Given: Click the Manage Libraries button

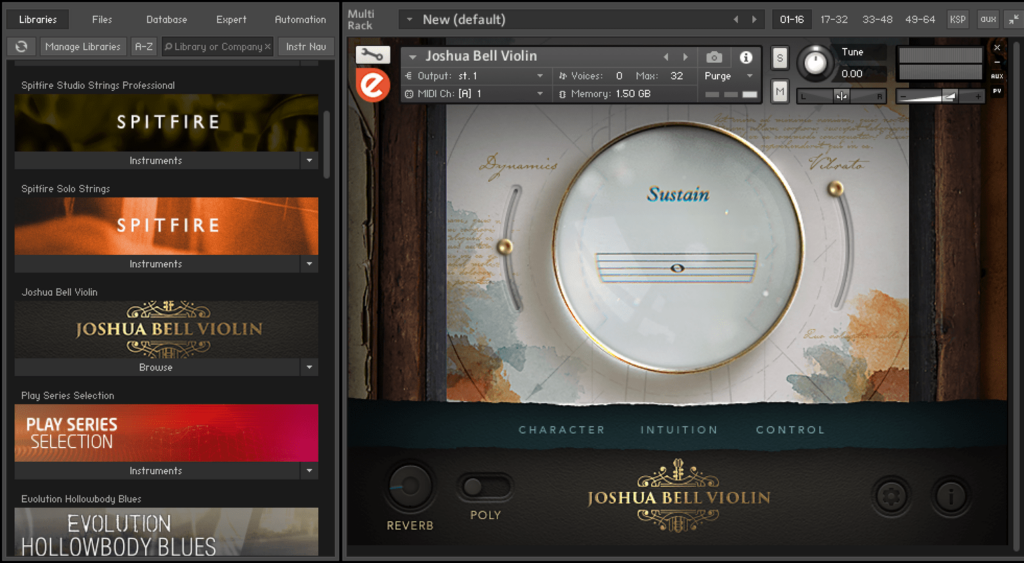Looking at the screenshot, I should point(83,46).
